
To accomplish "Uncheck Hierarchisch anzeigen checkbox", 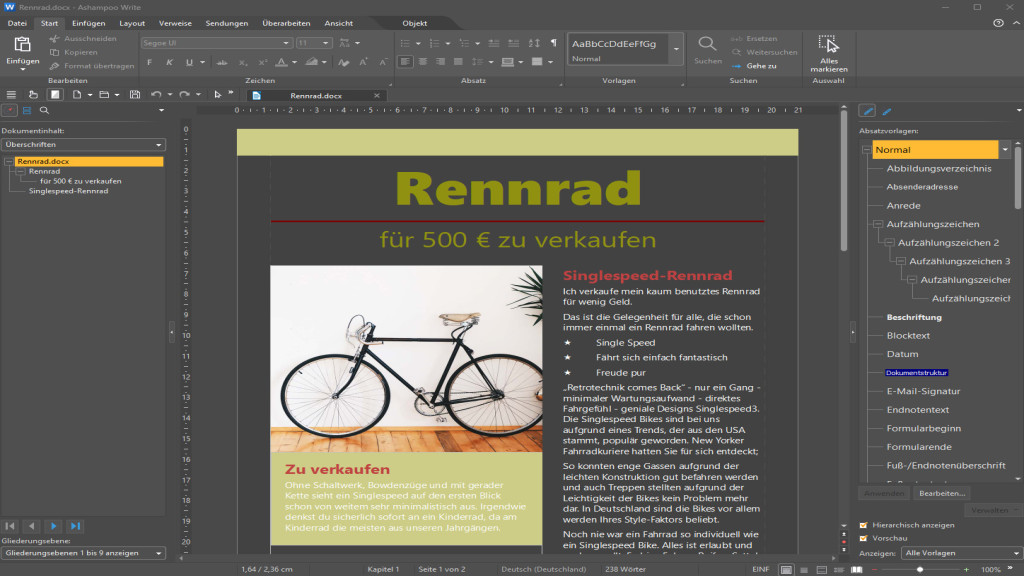I will click(x=864, y=524).
